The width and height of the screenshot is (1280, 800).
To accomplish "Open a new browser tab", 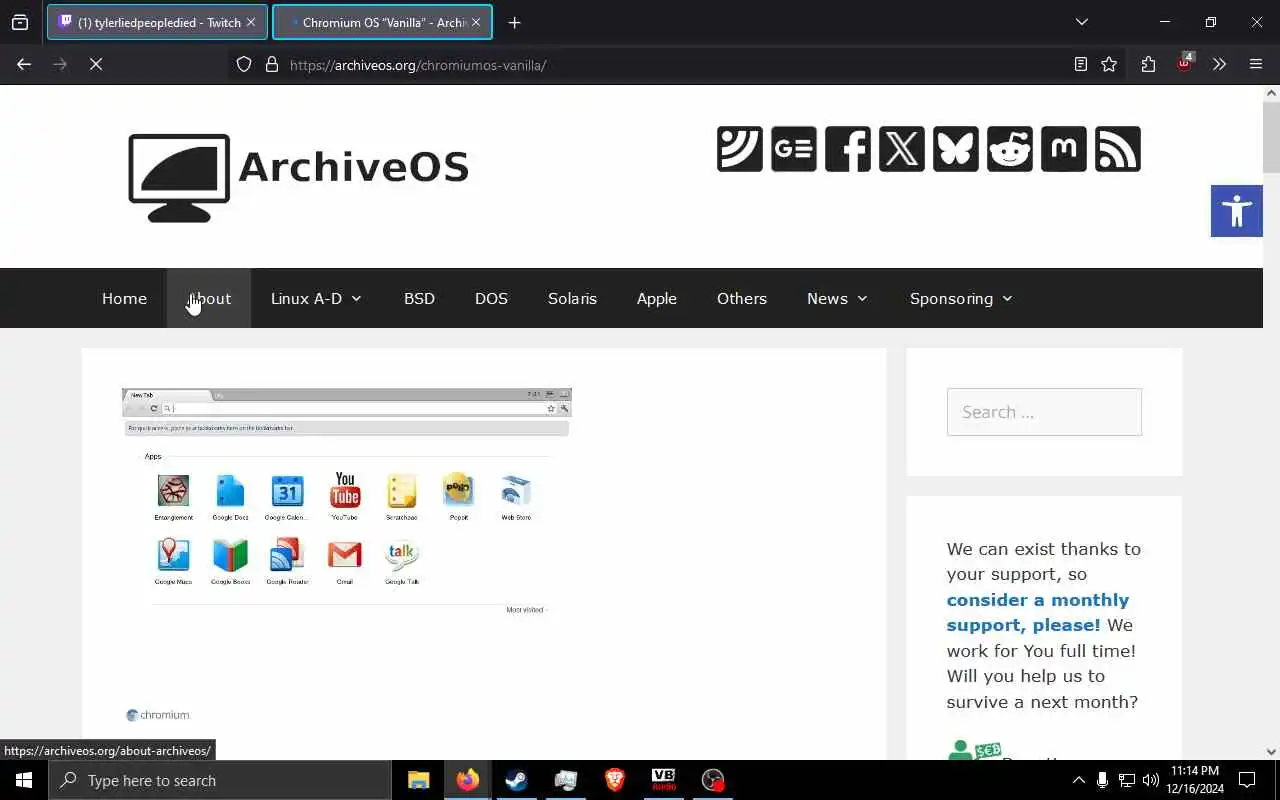I will [x=515, y=22].
